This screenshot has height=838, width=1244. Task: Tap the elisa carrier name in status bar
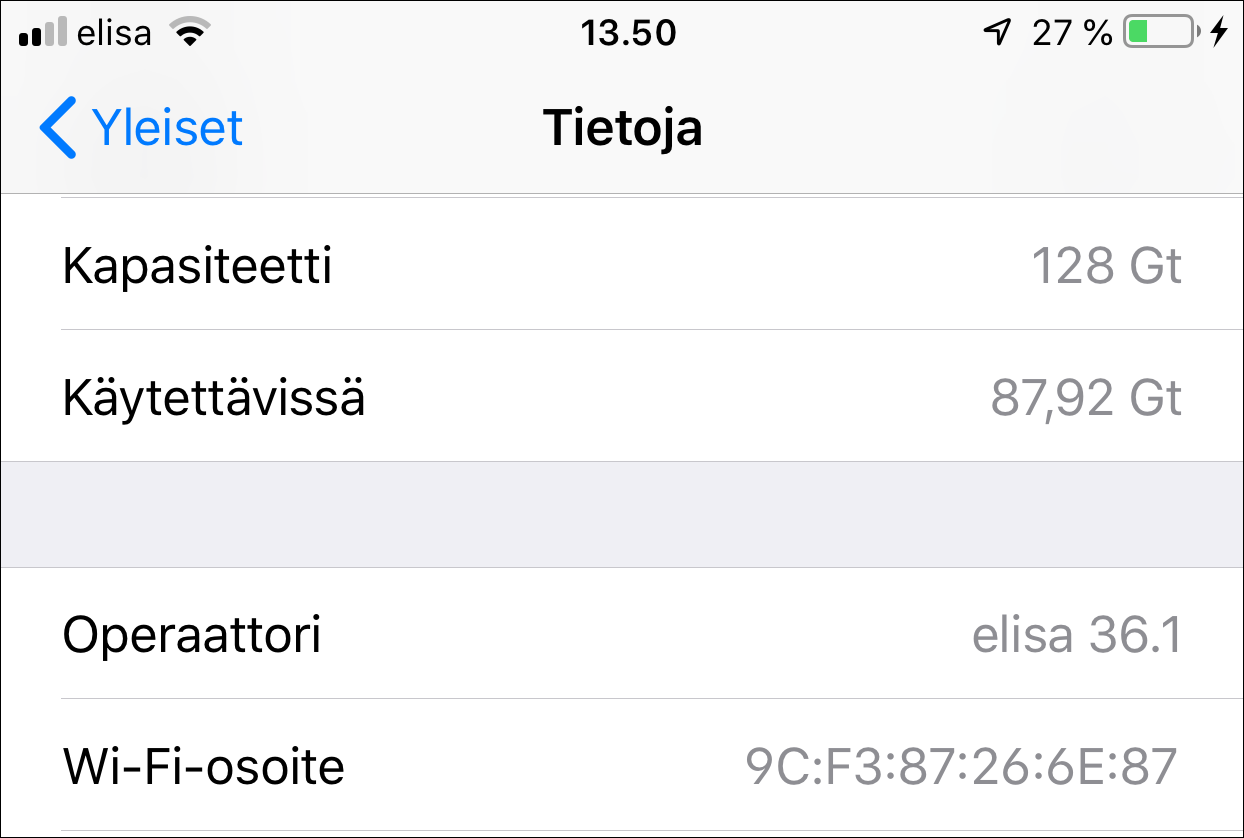113,32
